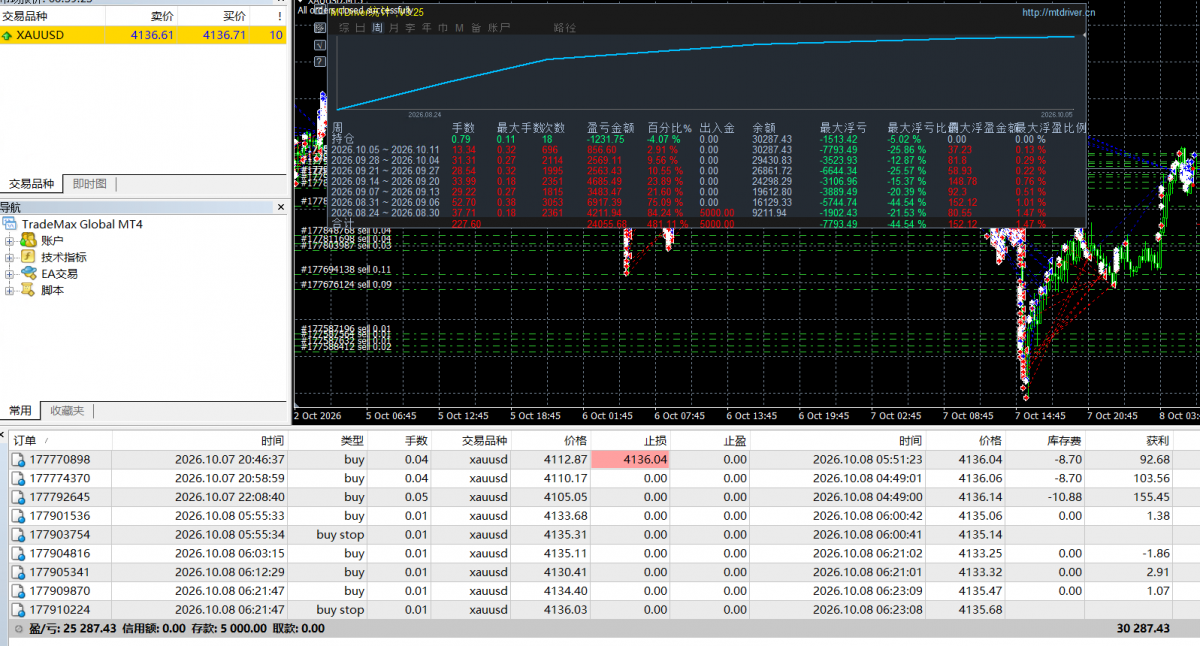Click the highlighted stop loss cell 4136.04
Viewport: 1200px width, 646px height.
click(630, 460)
